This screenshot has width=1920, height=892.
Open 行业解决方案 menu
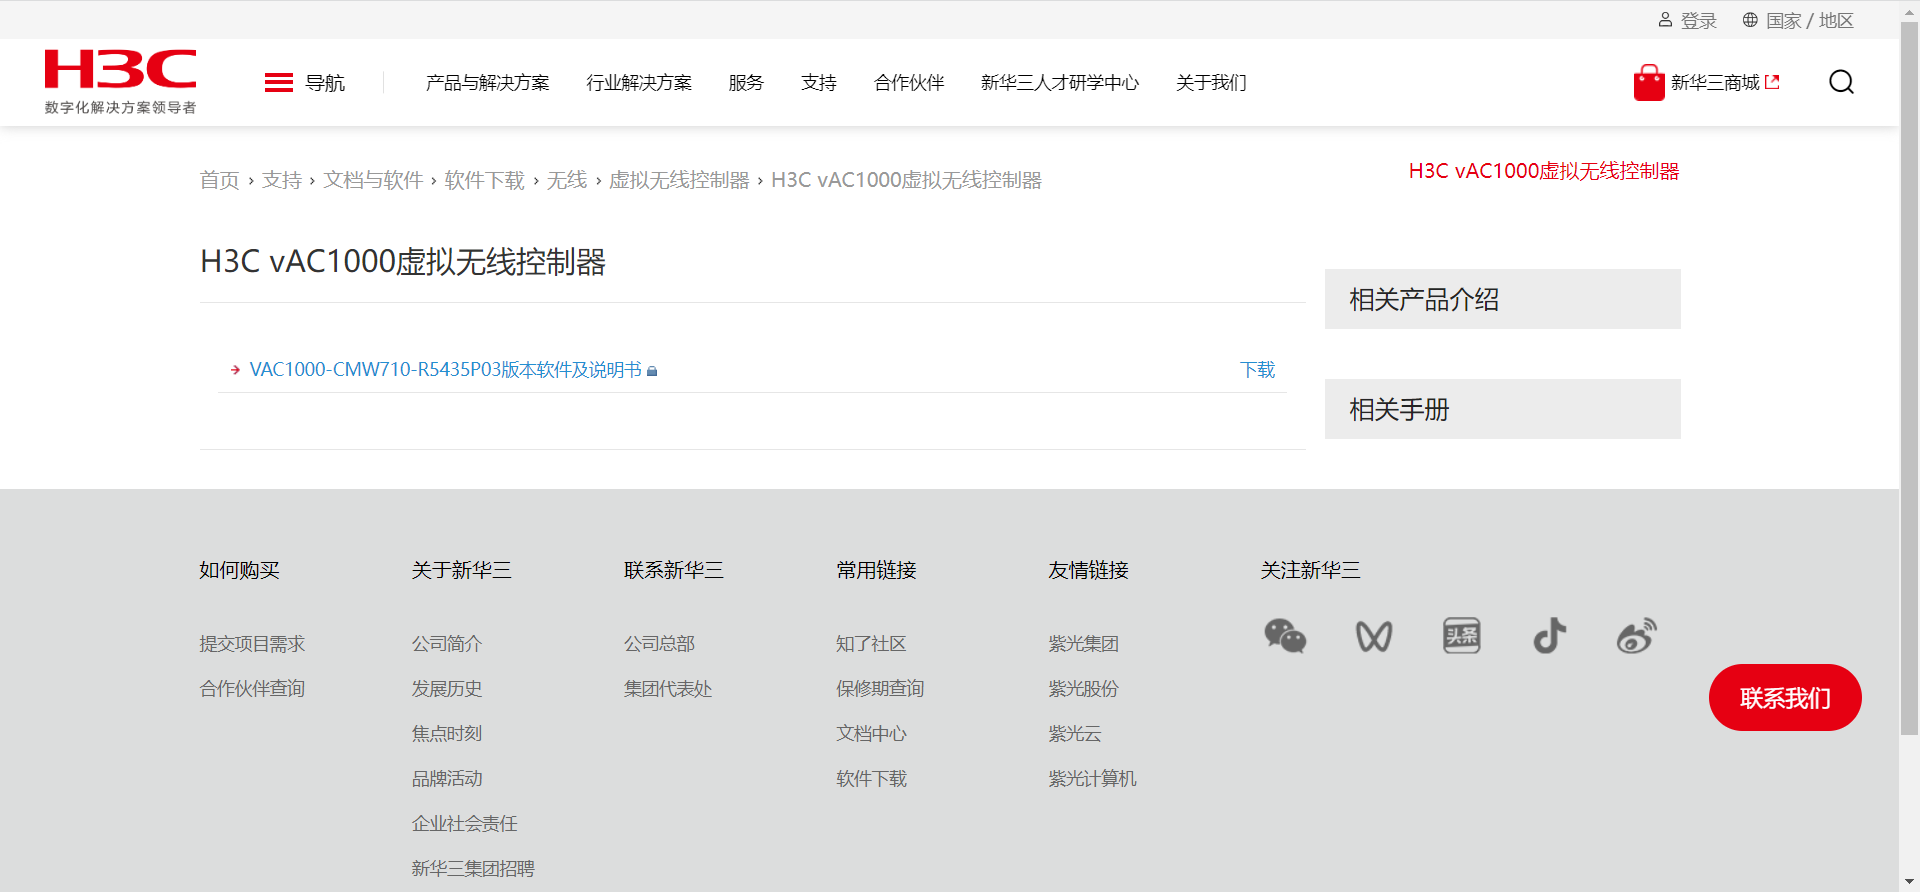(x=639, y=83)
